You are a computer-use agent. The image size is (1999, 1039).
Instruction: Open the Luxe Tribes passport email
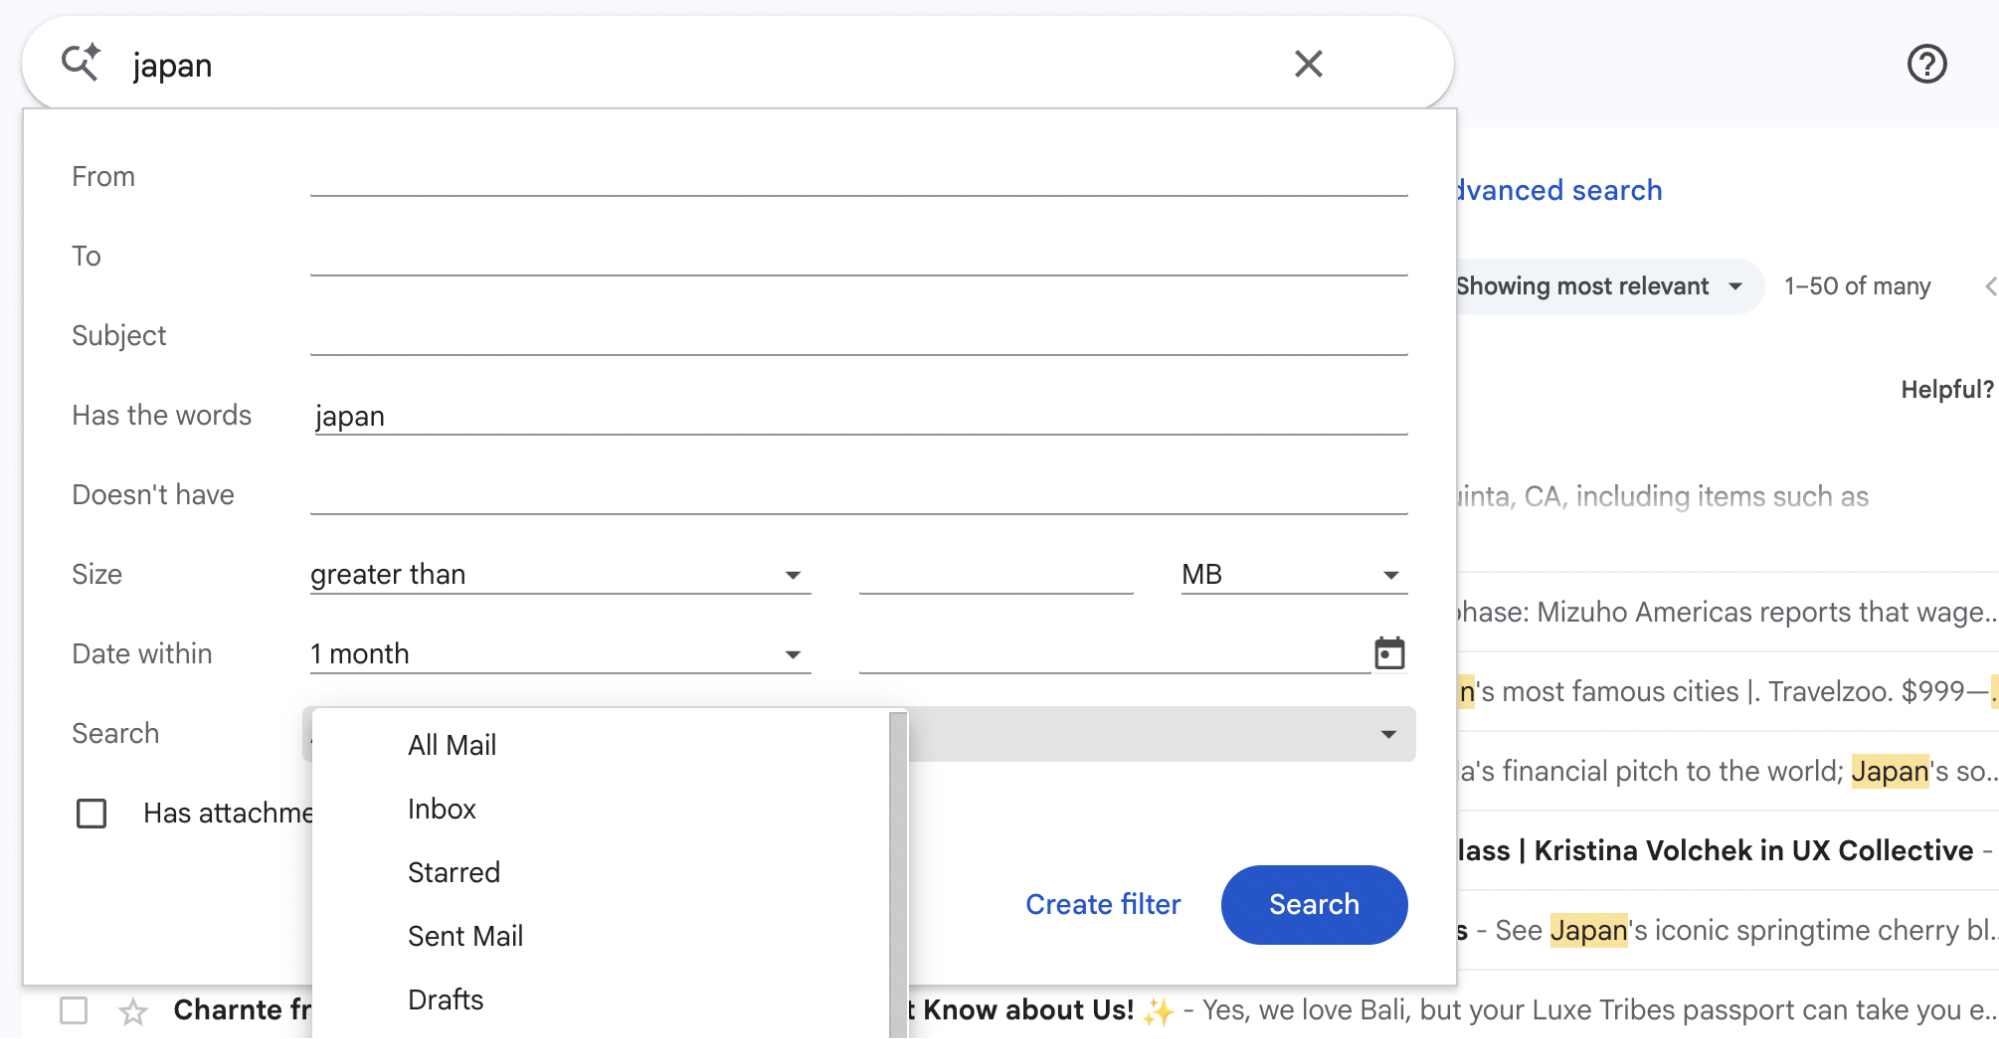[x=1452, y=1011]
